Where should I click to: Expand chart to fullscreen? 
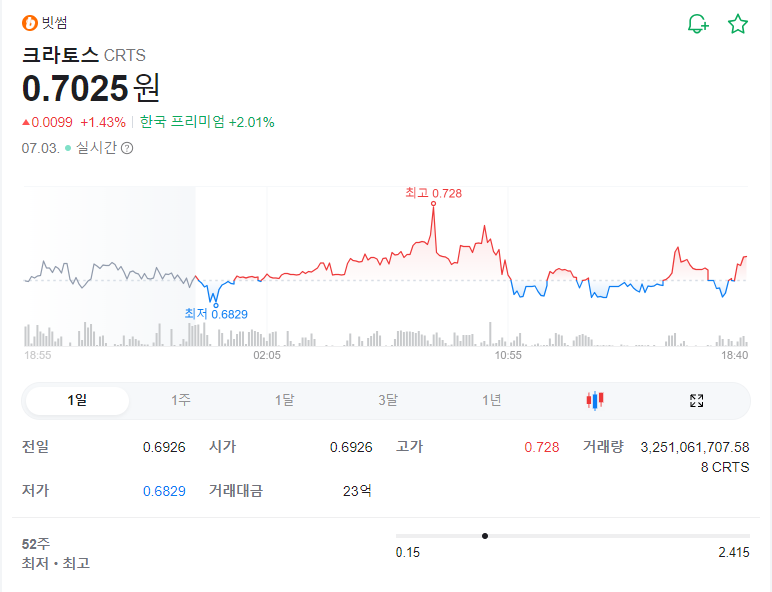[x=697, y=401]
